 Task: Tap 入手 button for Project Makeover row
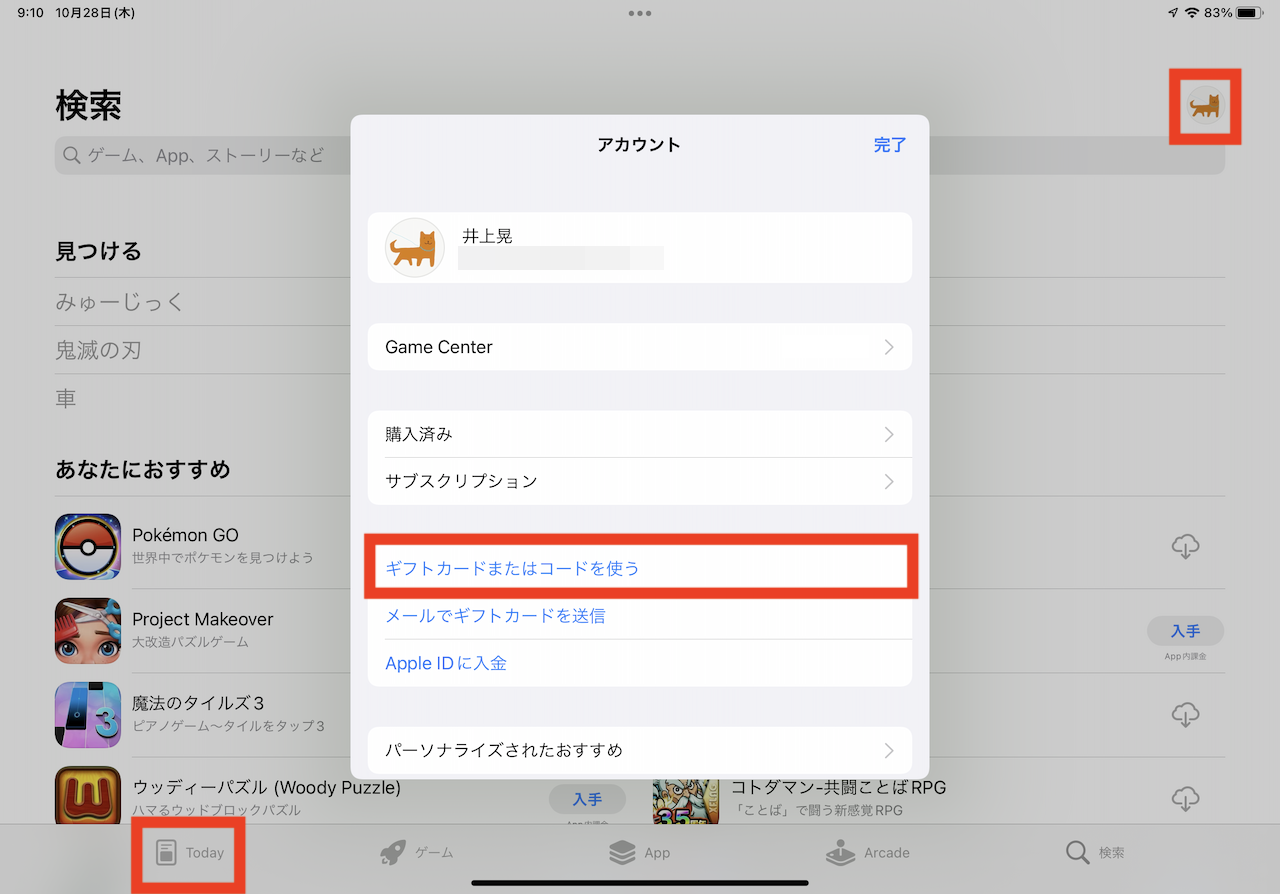[x=1185, y=631]
